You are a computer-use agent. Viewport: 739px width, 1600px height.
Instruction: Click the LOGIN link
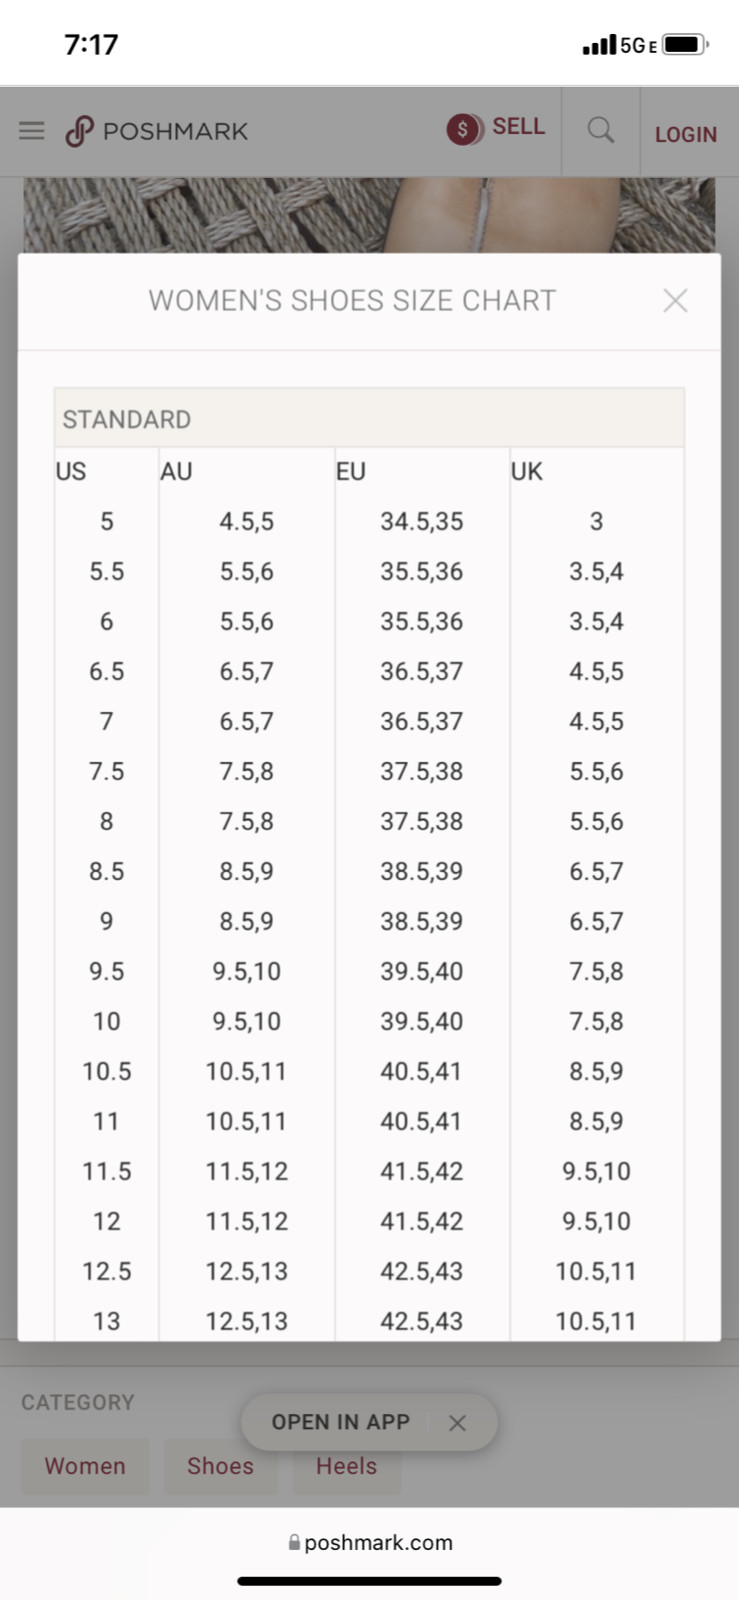click(x=686, y=134)
